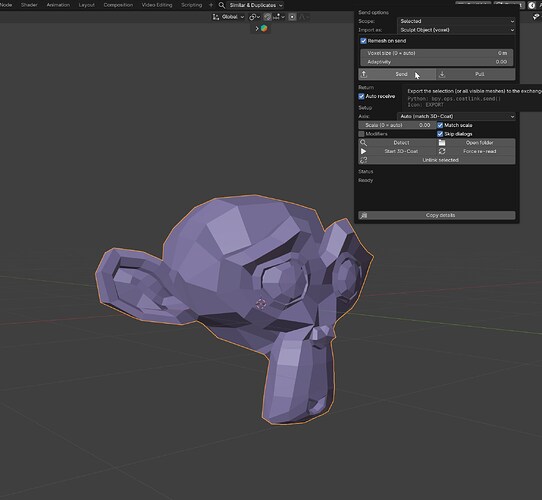Image resolution: width=542 pixels, height=500 pixels.
Task: Add a new workspace with plus icon
Action: click(211, 5)
